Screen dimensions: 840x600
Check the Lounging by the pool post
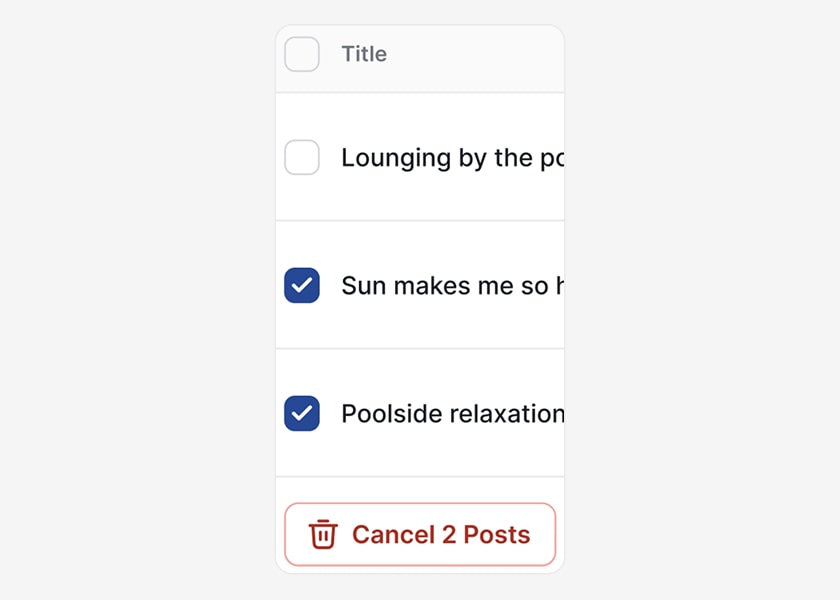click(x=302, y=158)
